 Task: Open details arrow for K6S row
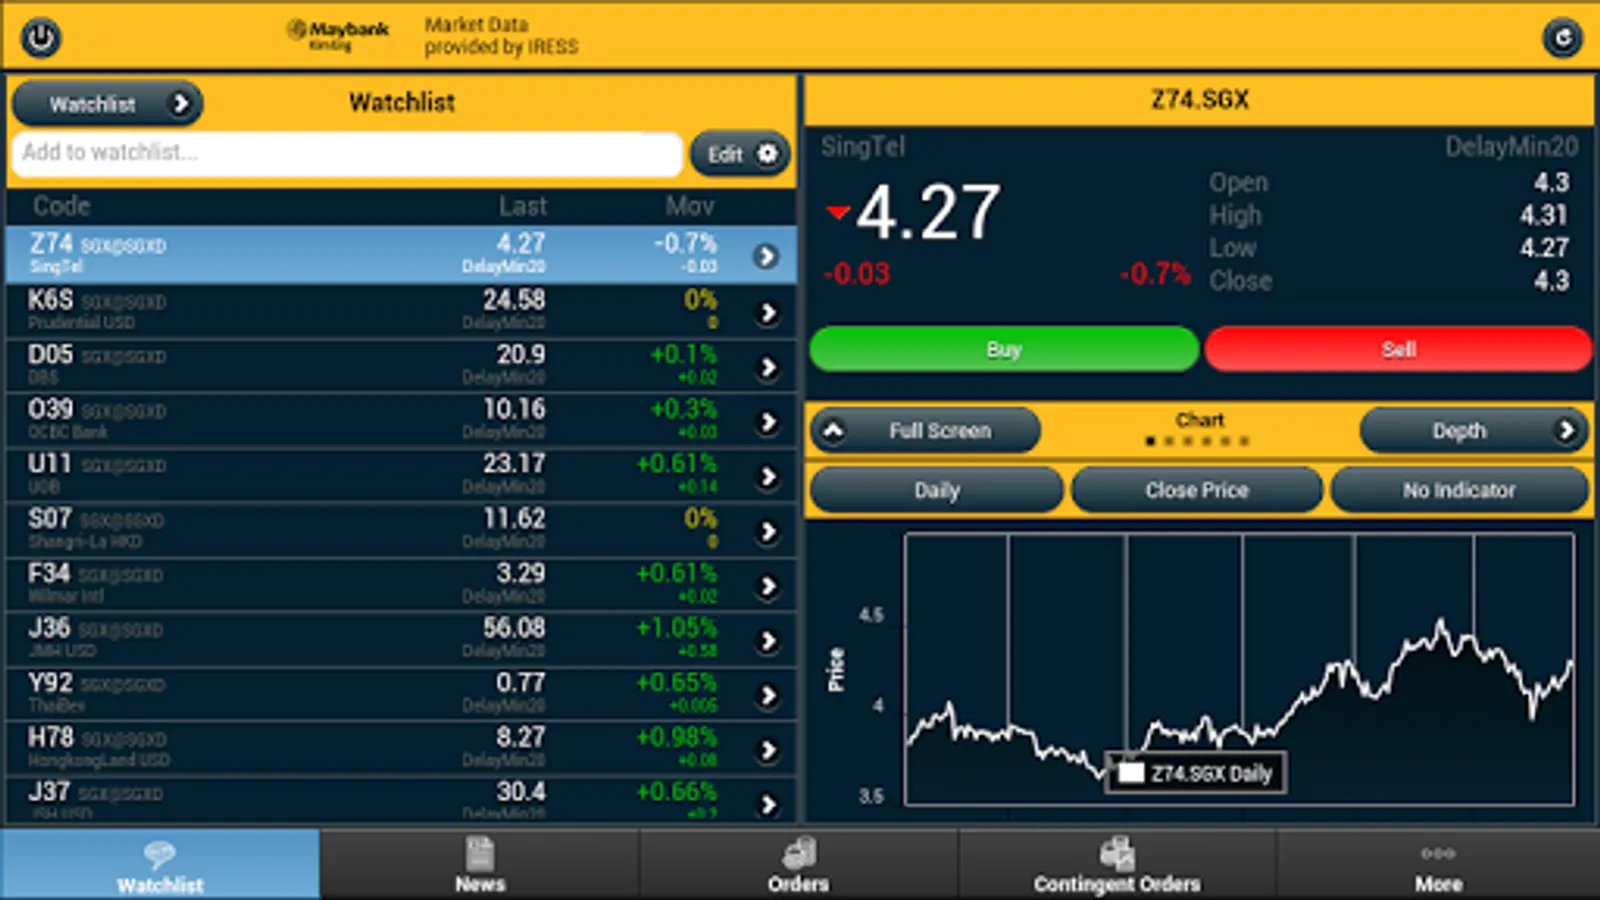pyautogui.click(x=767, y=313)
